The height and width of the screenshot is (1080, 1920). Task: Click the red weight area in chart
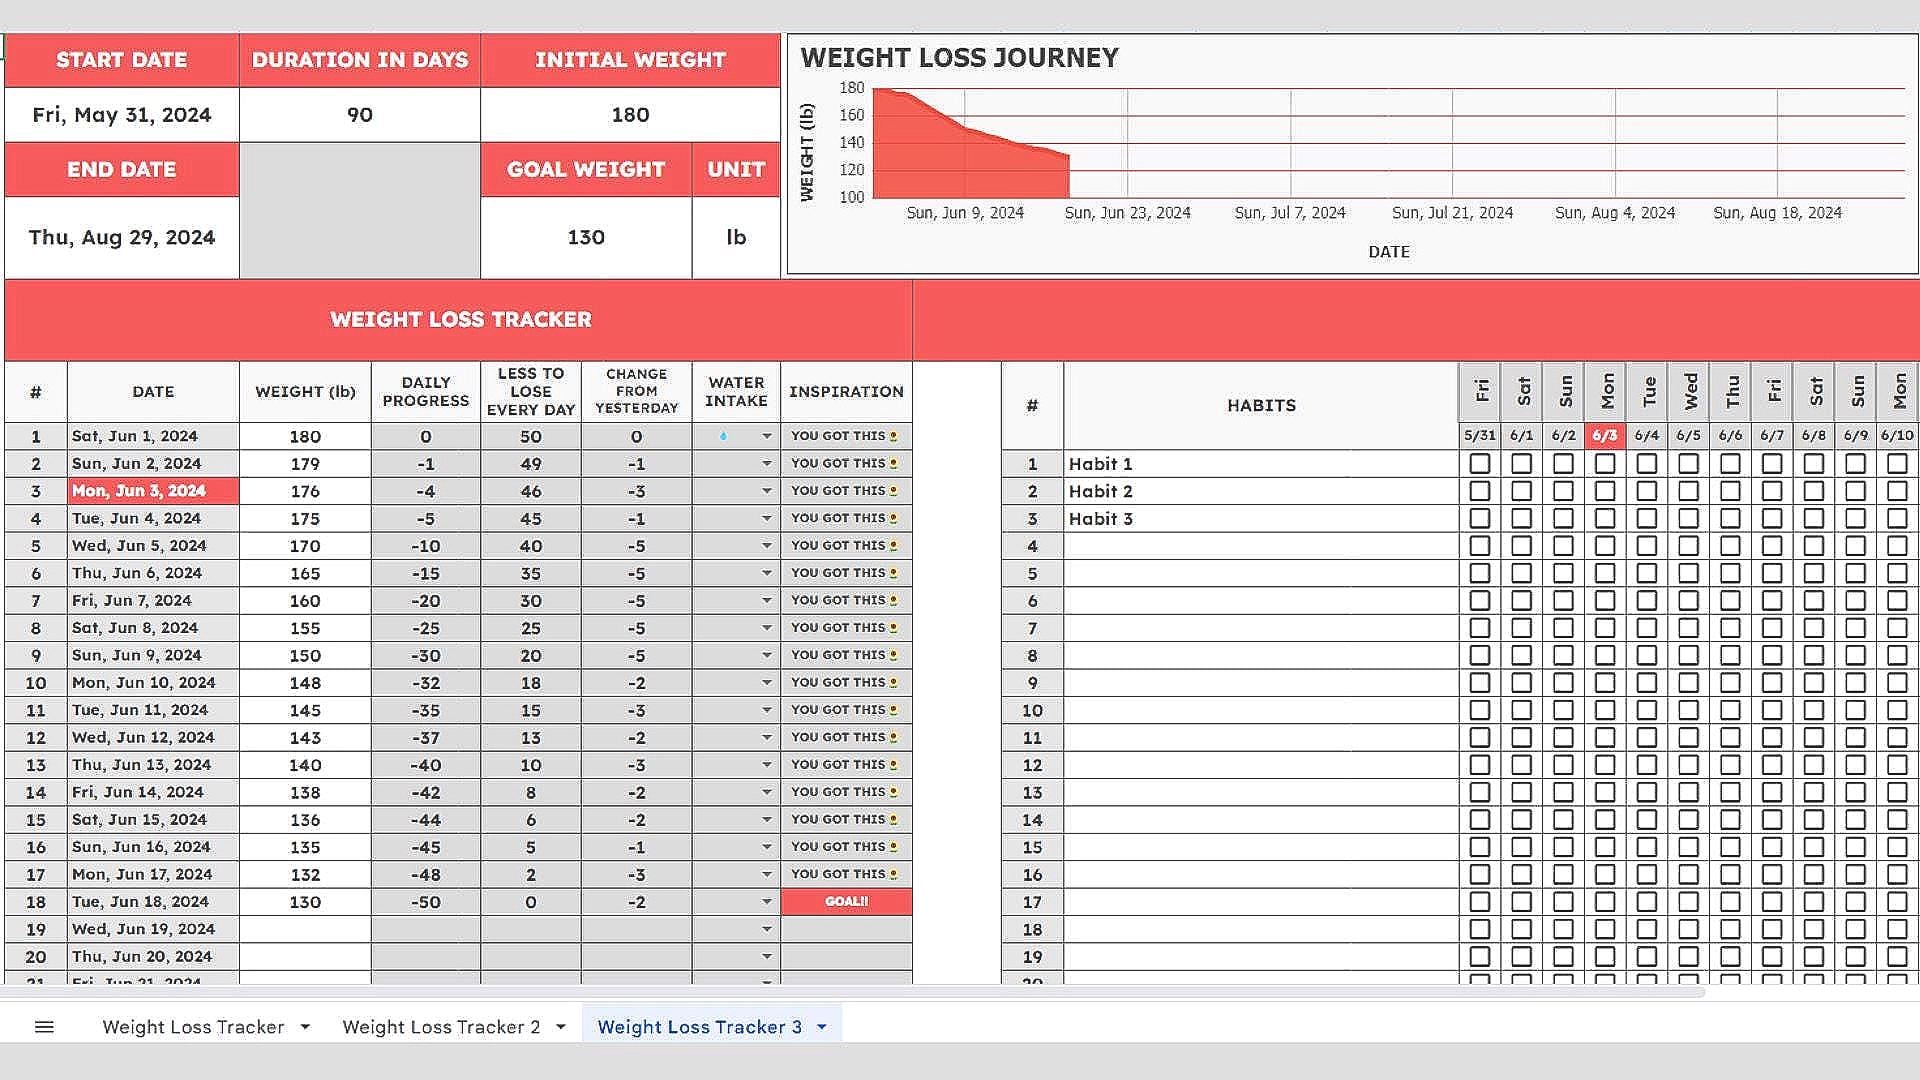(x=960, y=160)
